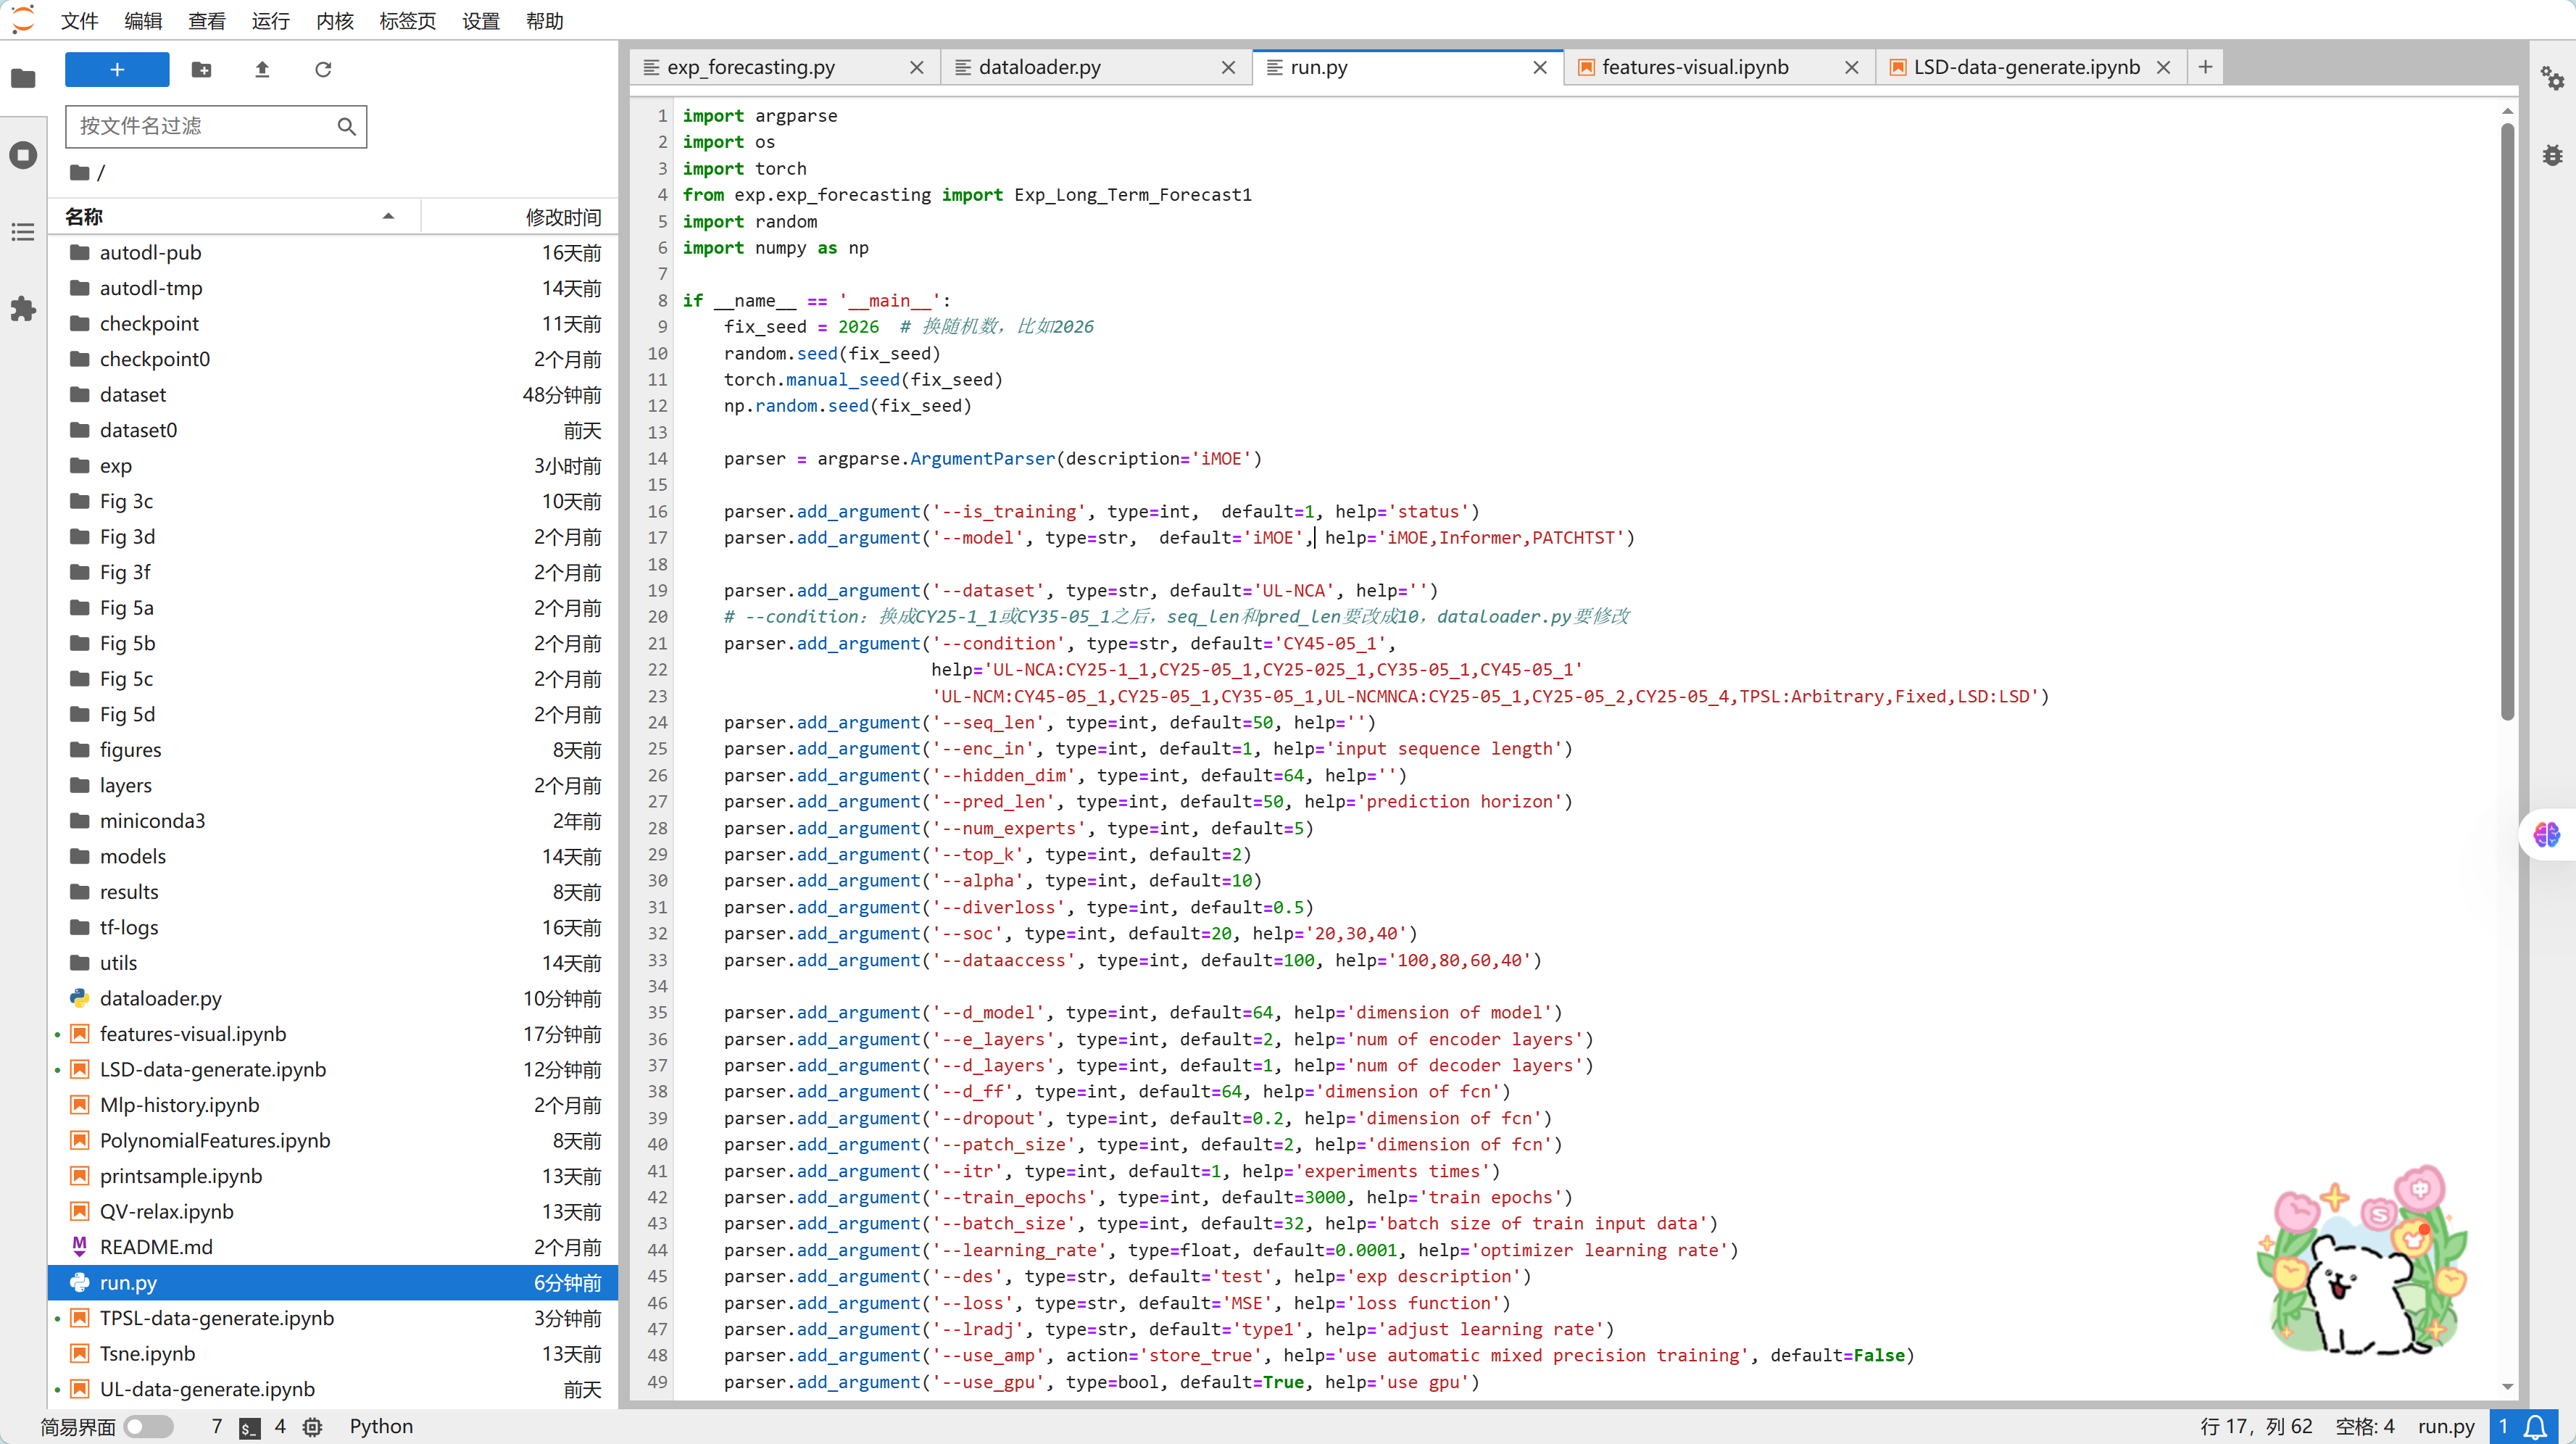Close the exp_forecasting.py tab
The width and height of the screenshot is (2576, 1444).
point(916,67)
